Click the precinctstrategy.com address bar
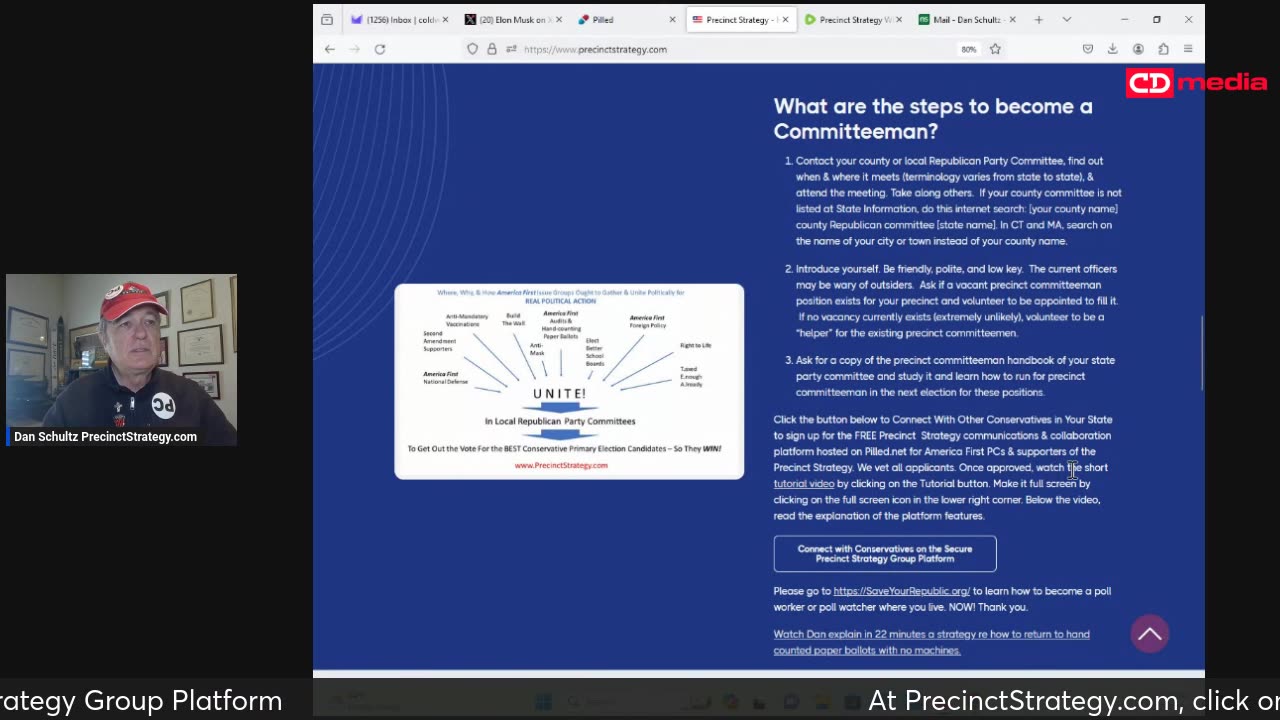 coord(735,49)
